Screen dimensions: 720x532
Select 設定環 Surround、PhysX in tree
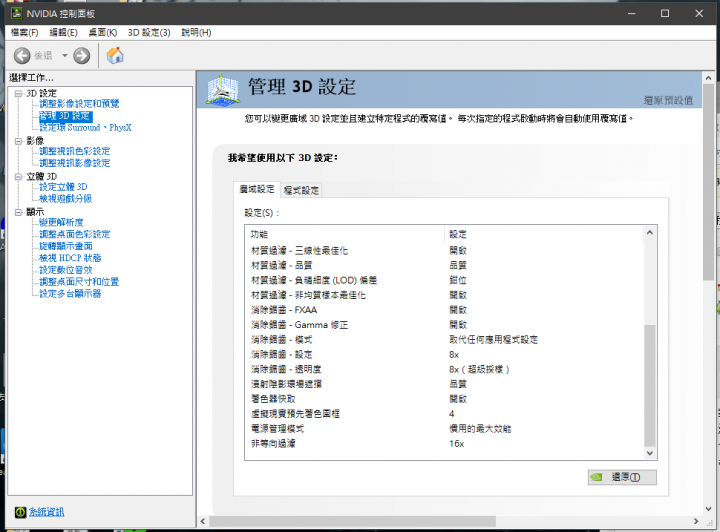85,128
